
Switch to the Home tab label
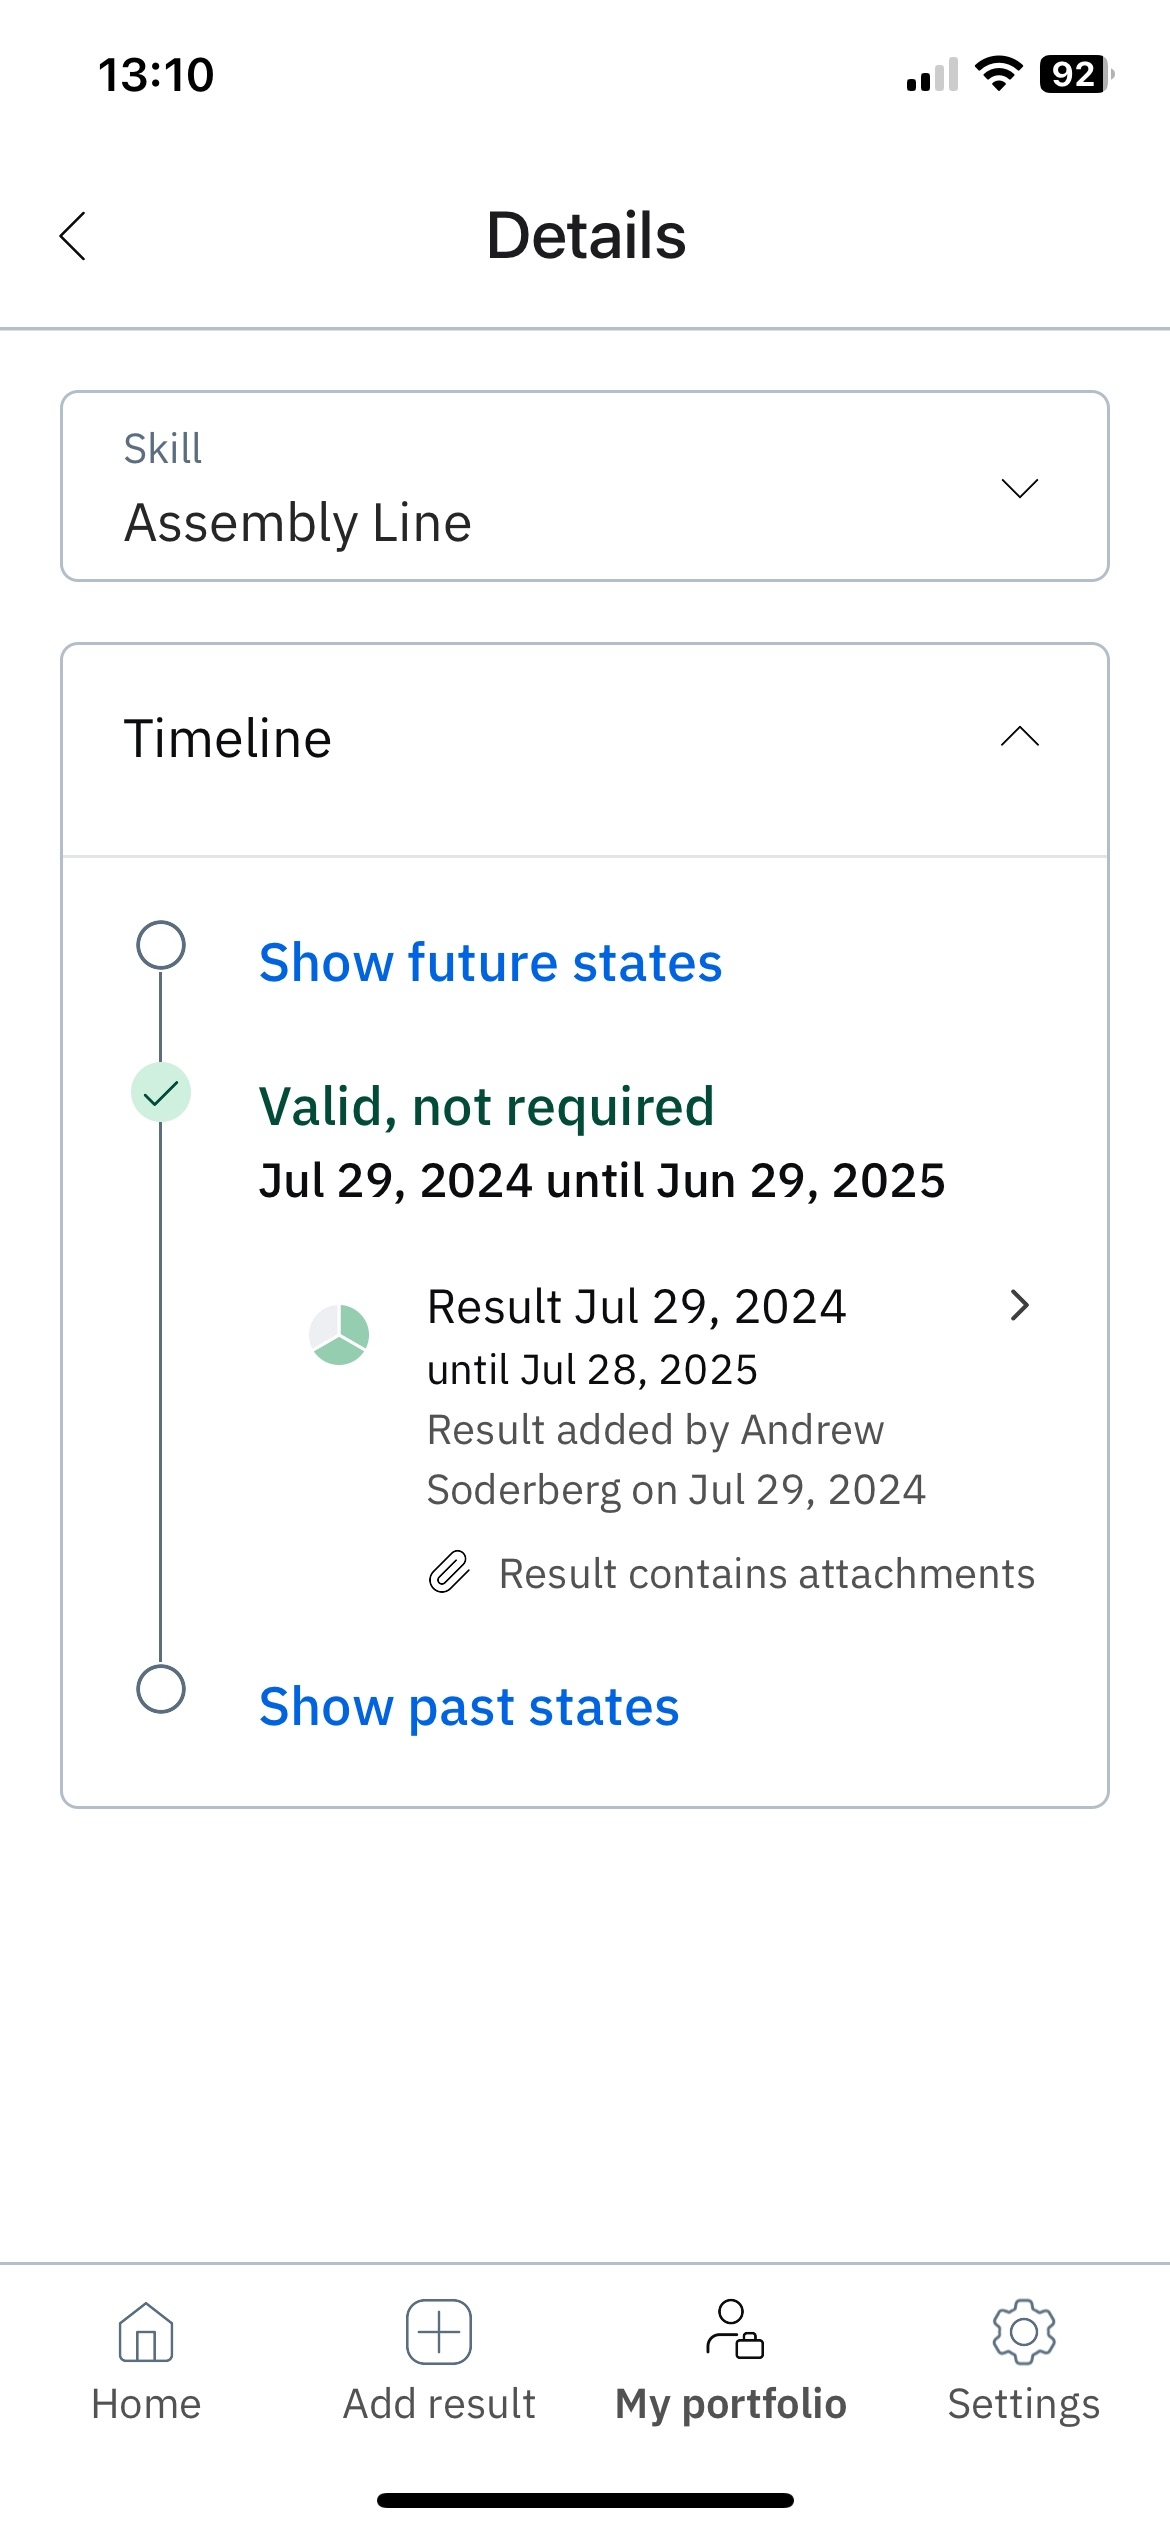point(146,2404)
